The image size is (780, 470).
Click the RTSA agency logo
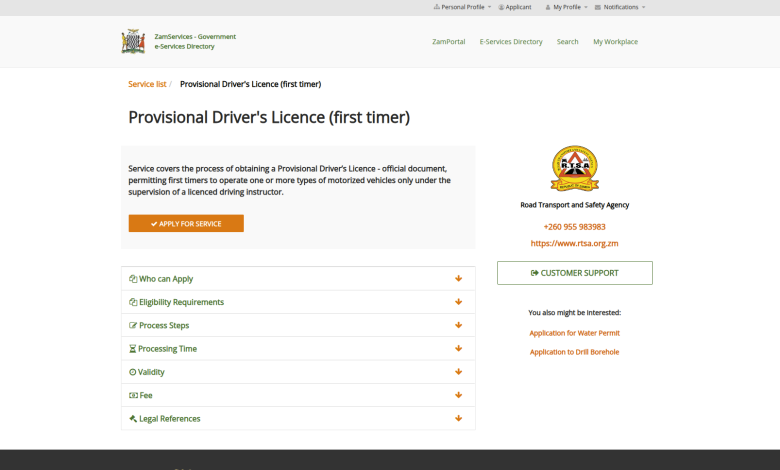click(574, 169)
